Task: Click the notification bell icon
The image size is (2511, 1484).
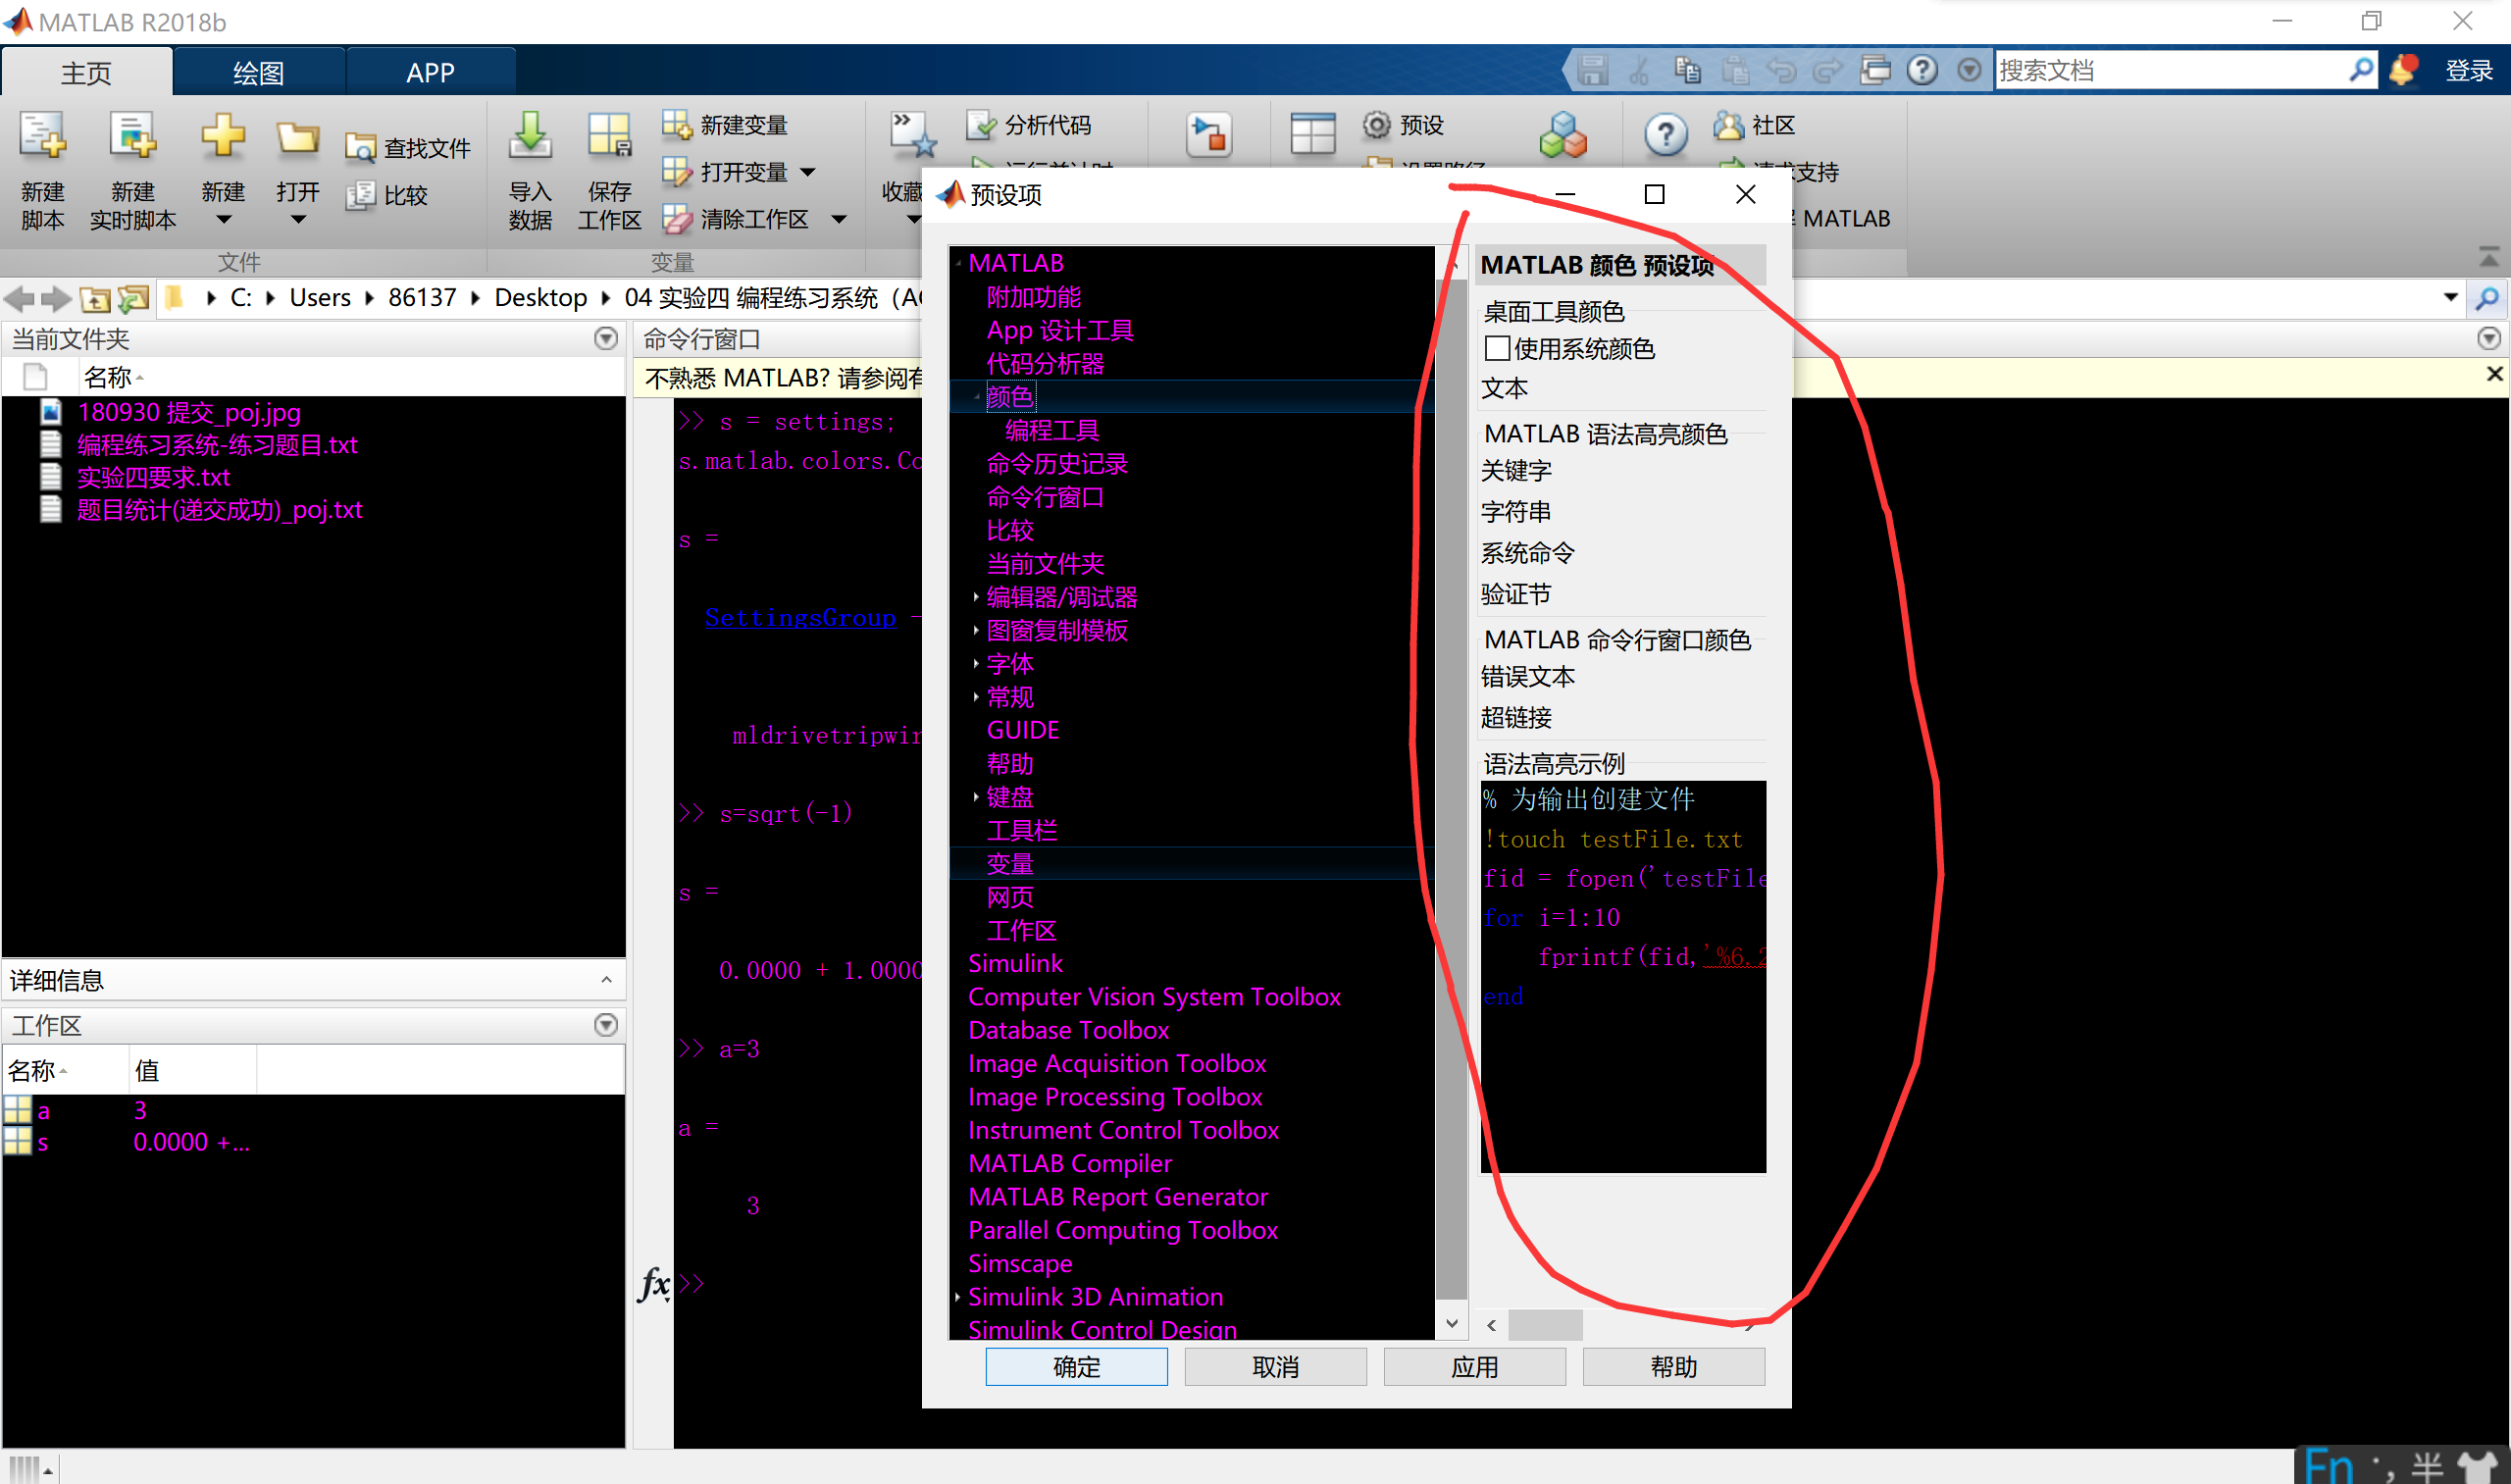Action: (2402, 70)
